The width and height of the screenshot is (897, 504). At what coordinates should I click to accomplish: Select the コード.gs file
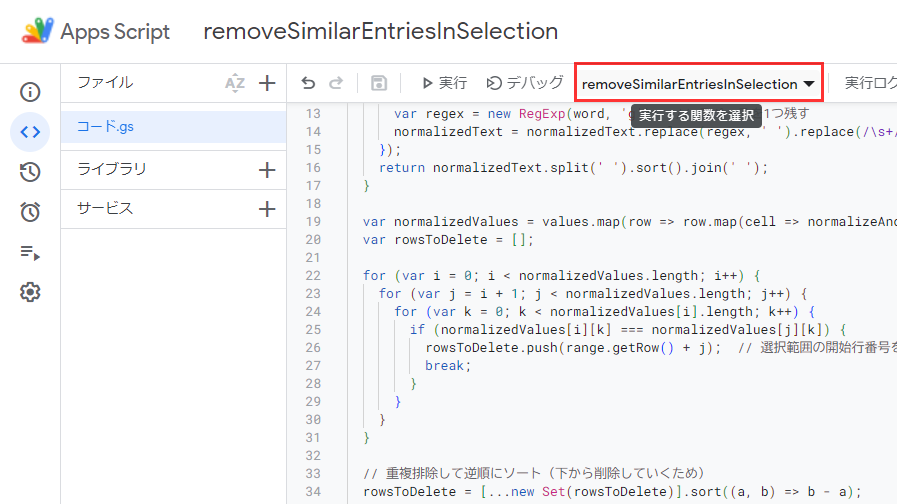pyautogui.click(x=105, y=126)
